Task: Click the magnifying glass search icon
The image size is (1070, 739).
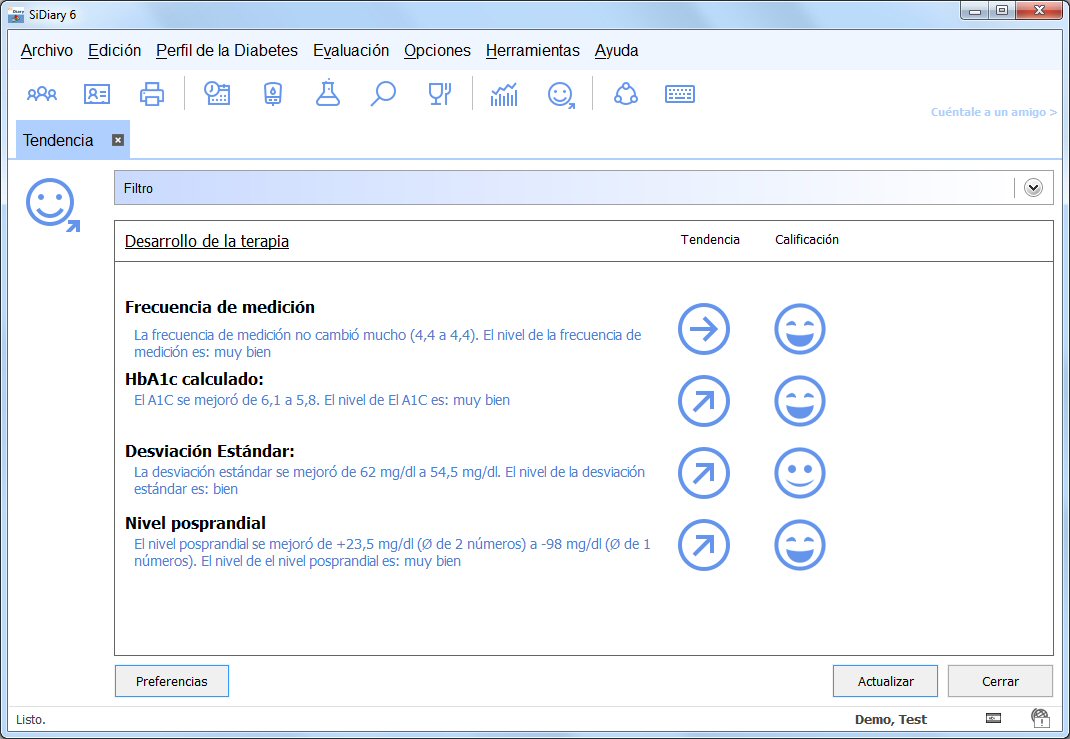Action: click(x=383, y=95)
